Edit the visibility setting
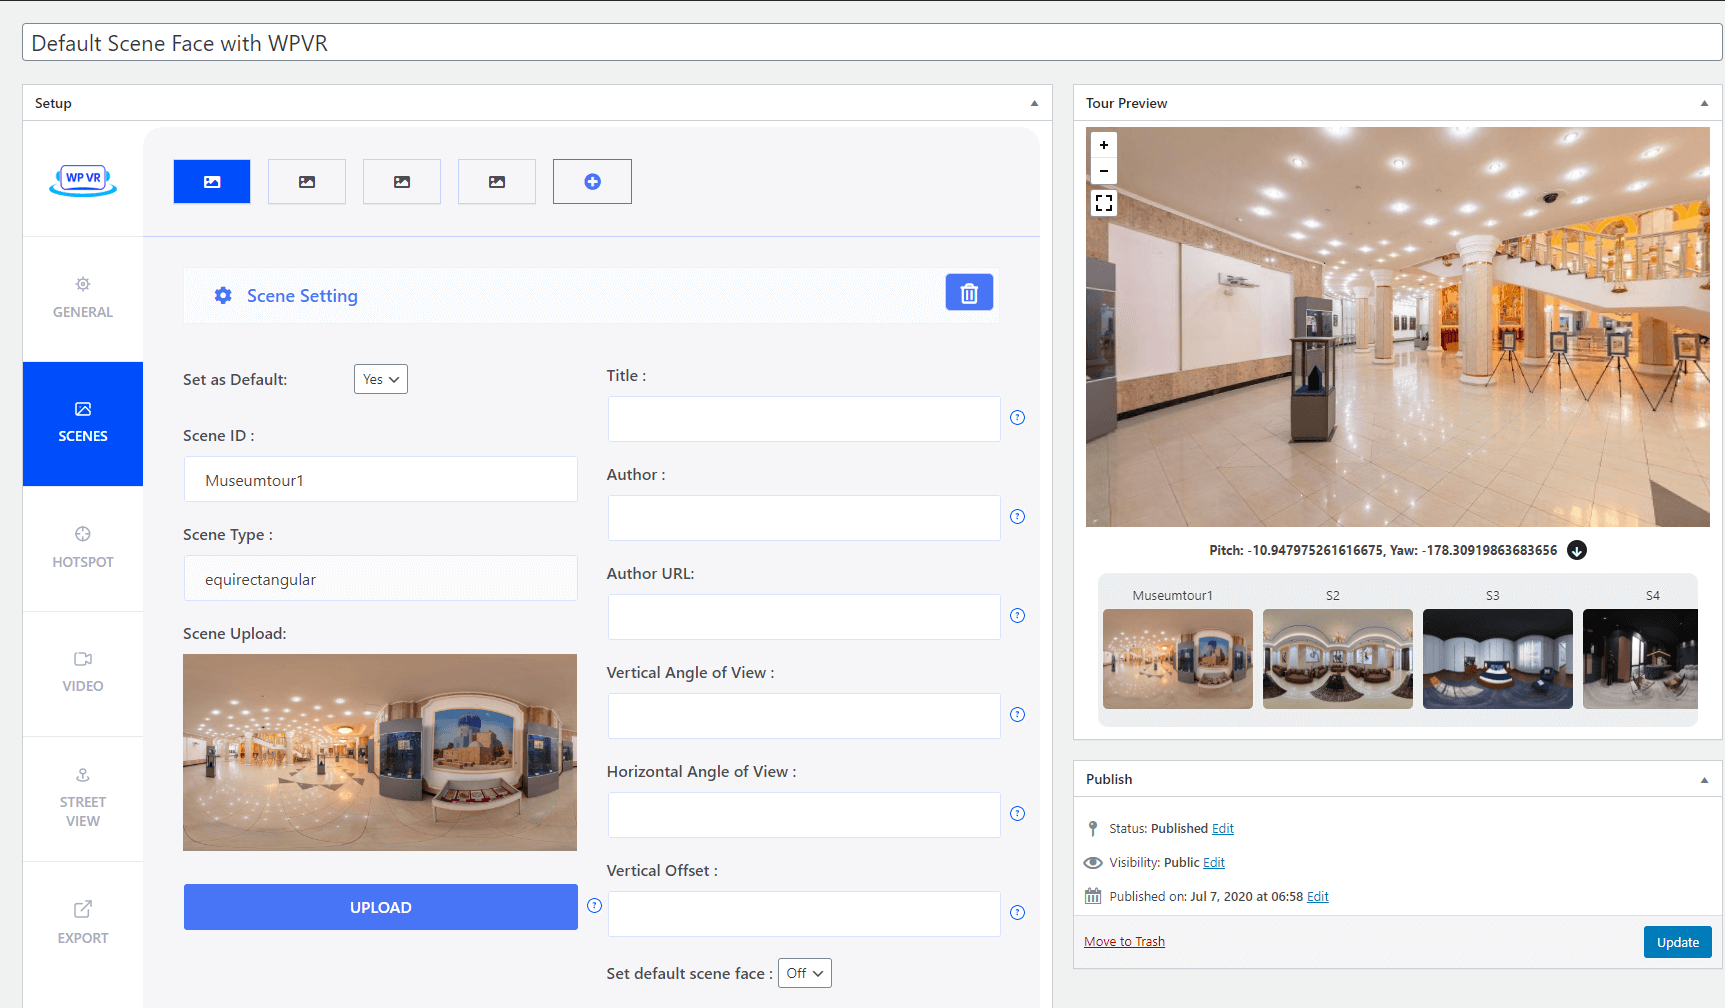This screenshot has height=1008, width=1725. [x=1214, y=863]
